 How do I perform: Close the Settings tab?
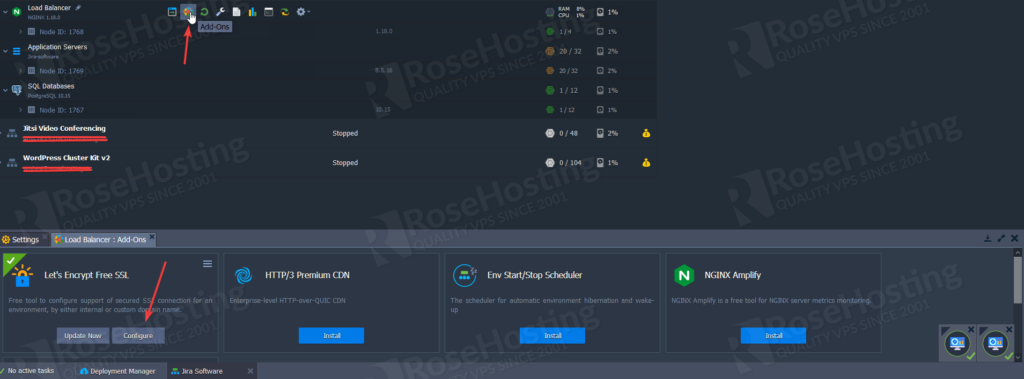point(44,237)
